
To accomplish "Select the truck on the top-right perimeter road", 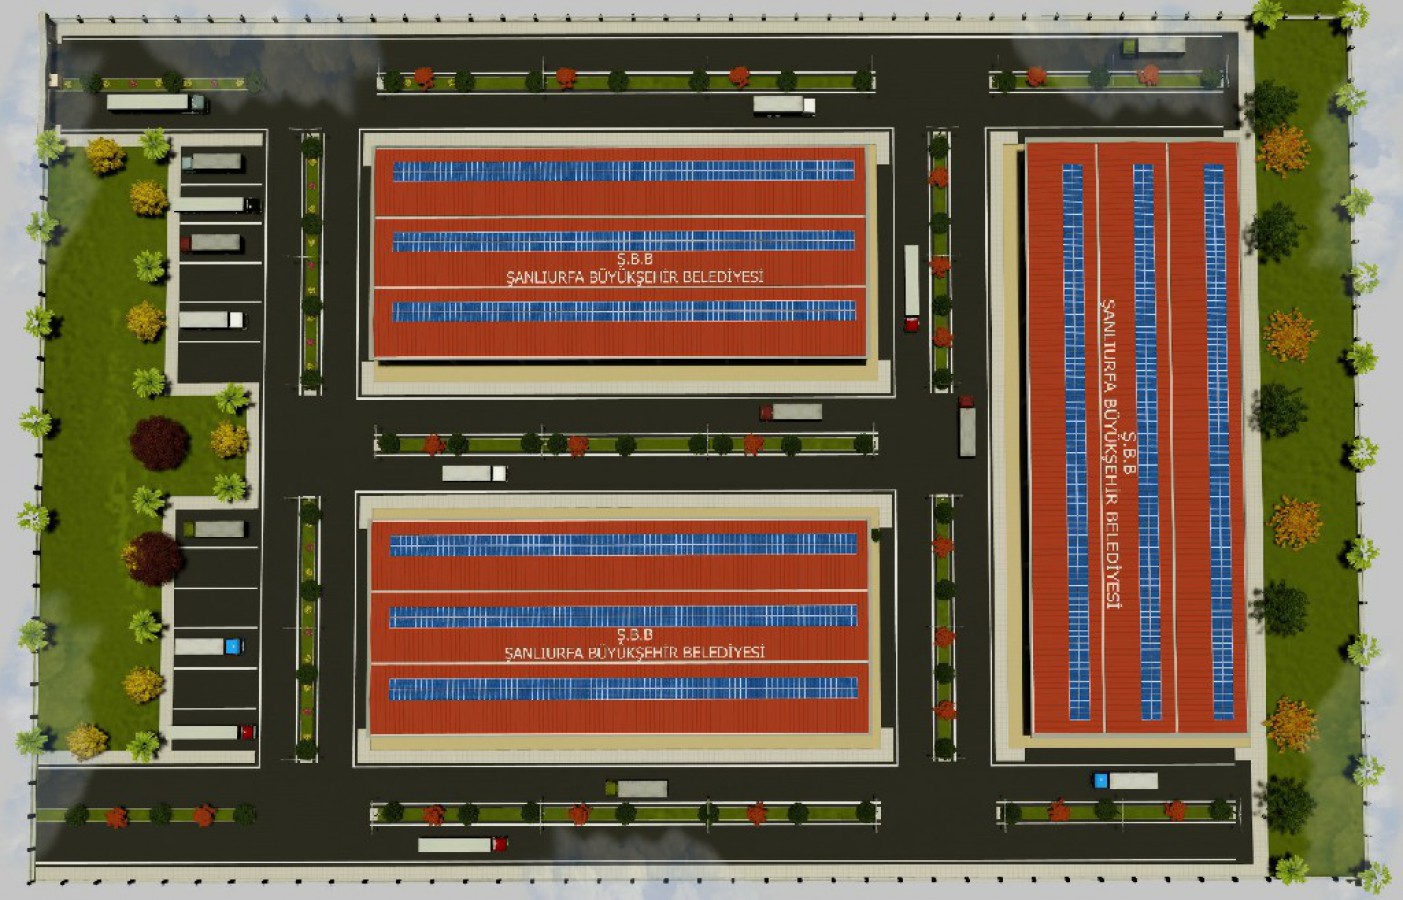I will 1152,46.
